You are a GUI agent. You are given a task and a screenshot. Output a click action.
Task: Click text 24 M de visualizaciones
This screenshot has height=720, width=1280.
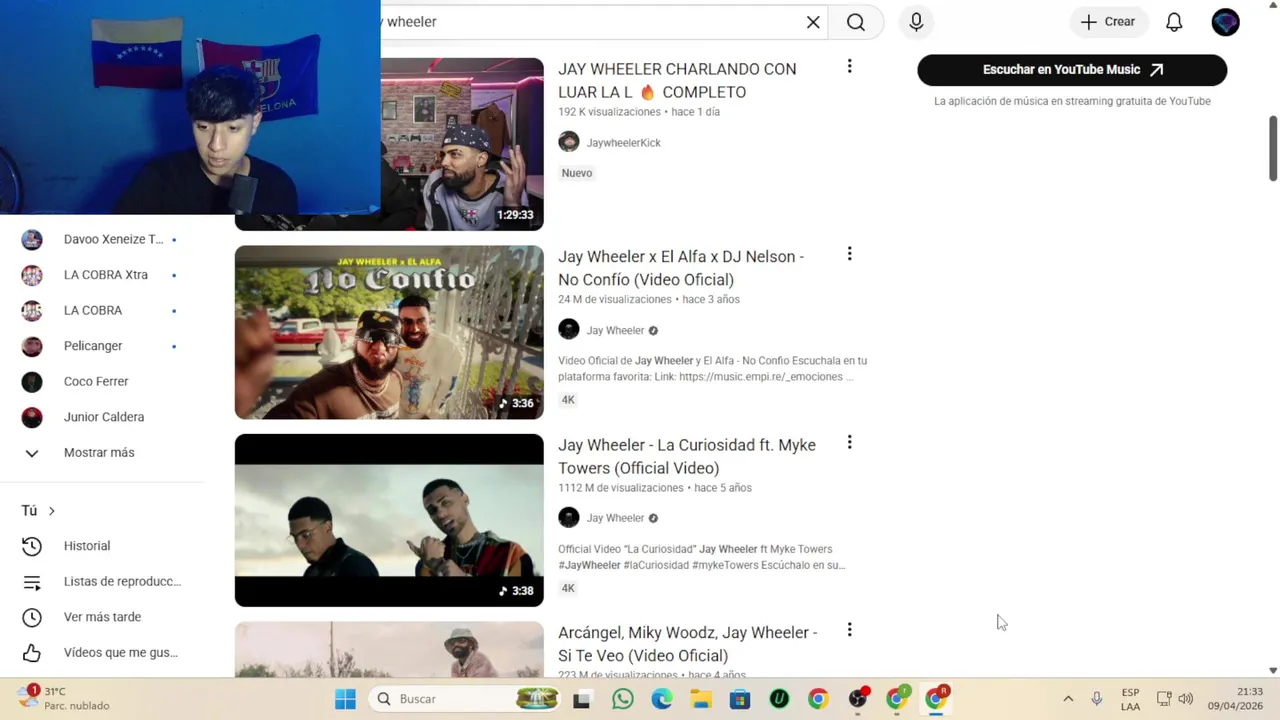(615, 300)
